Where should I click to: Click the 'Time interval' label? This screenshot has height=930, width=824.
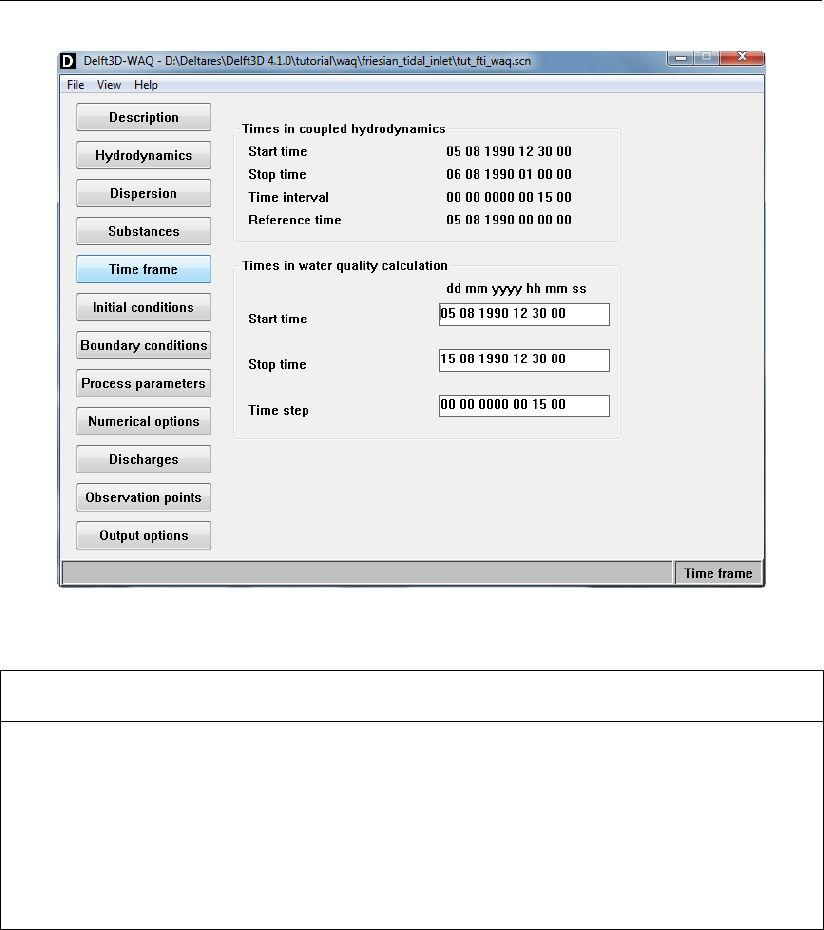point(288,197)
